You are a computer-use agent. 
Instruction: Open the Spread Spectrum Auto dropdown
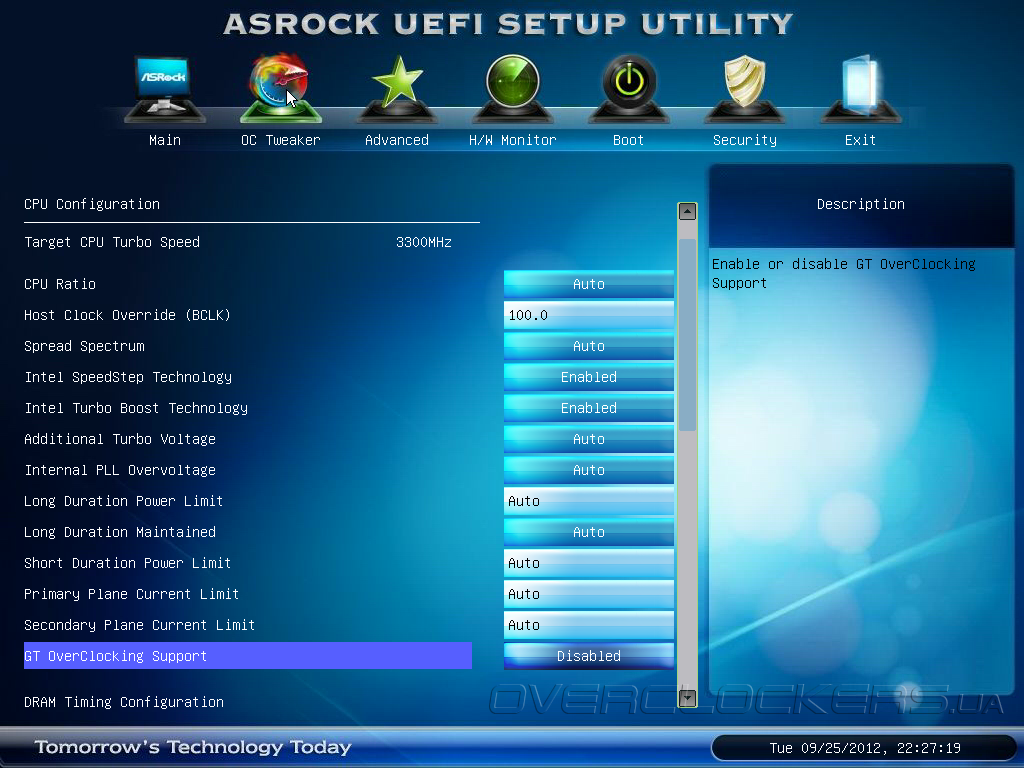point(588,346)
